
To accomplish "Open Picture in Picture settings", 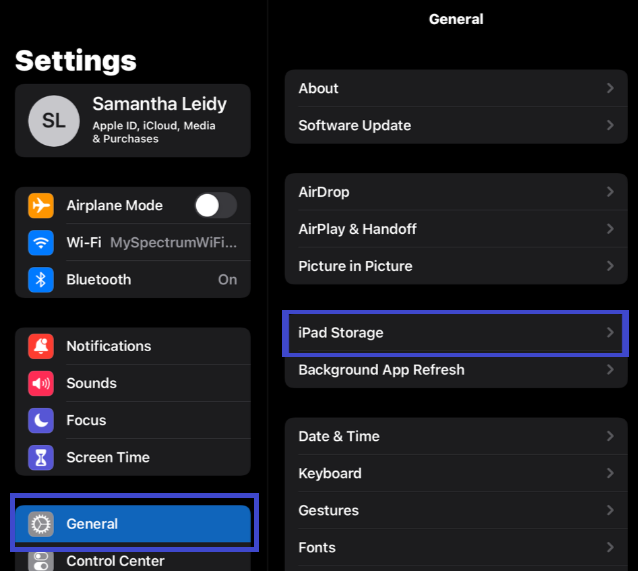I will click(456, 266).
